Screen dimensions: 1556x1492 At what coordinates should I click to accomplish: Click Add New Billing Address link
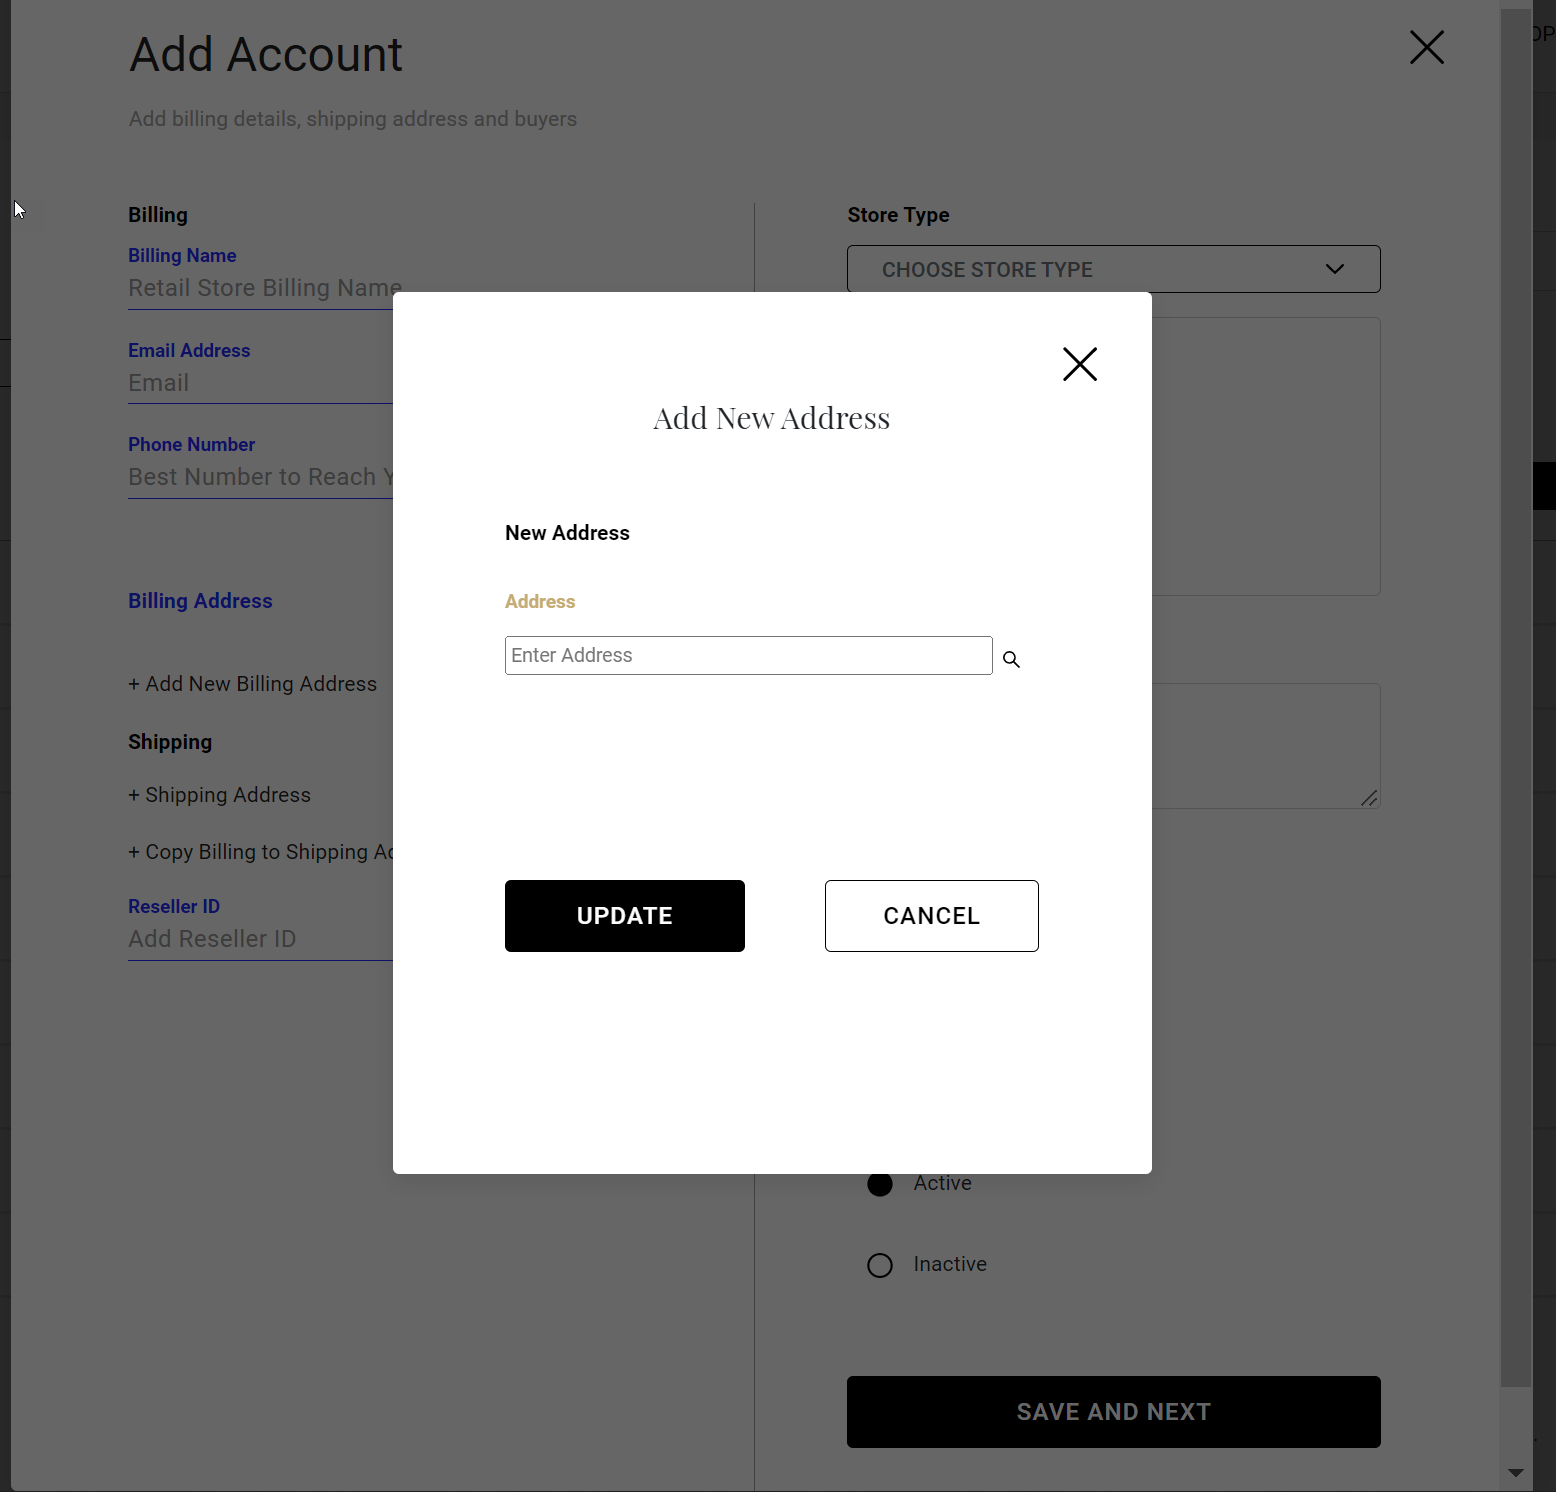(253, 684)
